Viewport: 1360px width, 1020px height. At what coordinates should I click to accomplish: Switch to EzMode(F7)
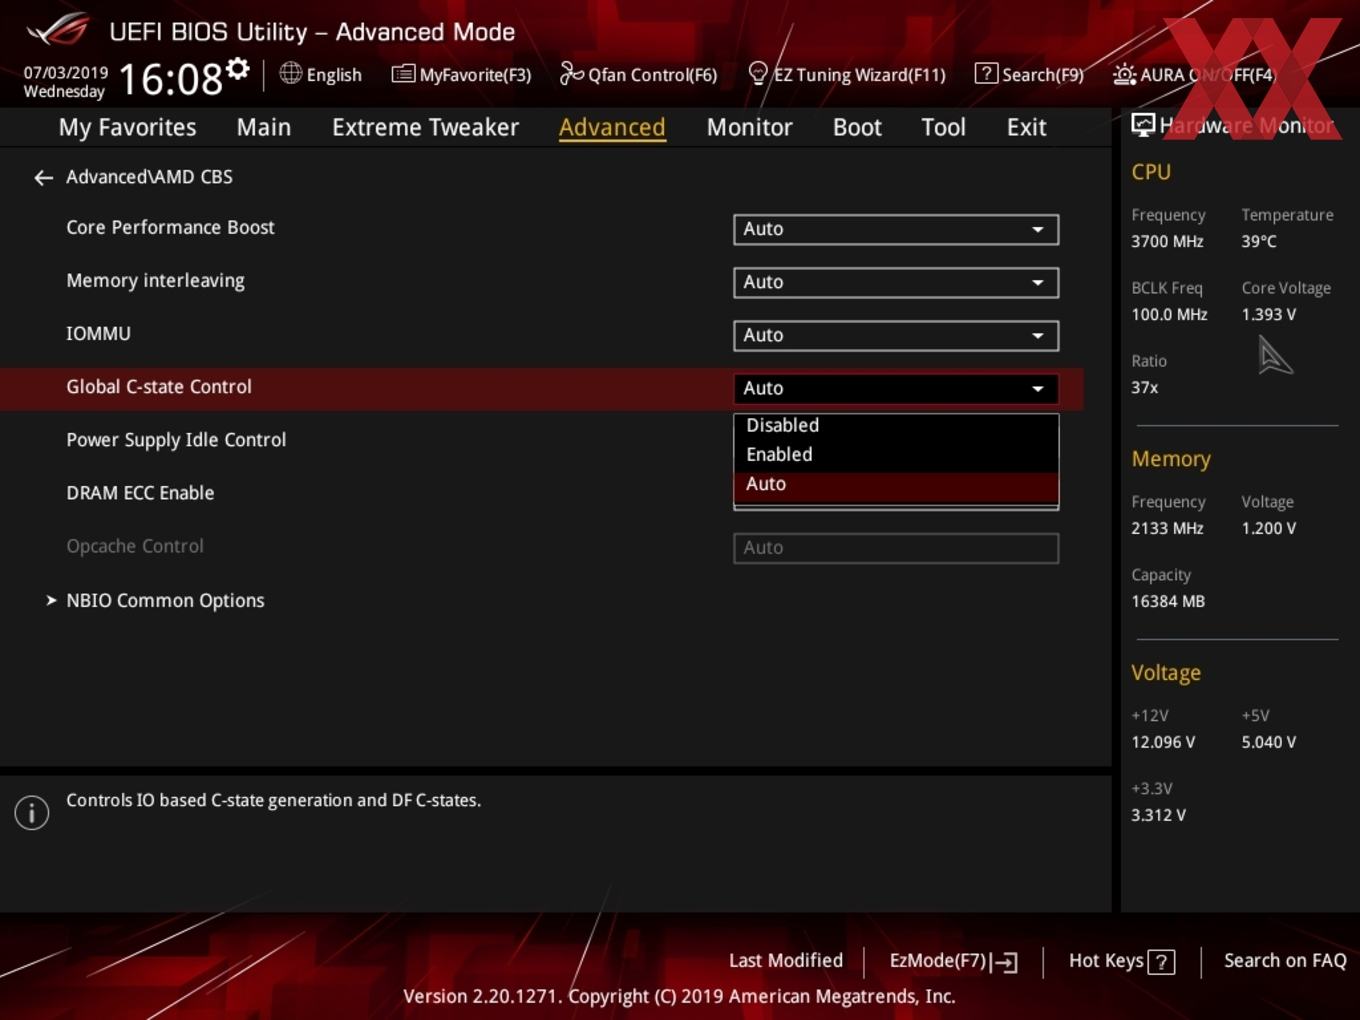[953, 961]
